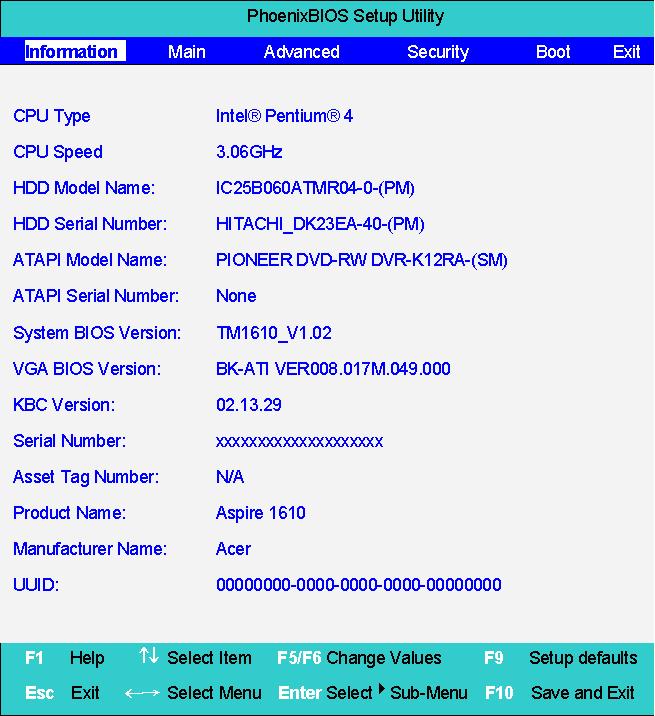The height and width of the screenshot is (716, 655).
Task: Select the Information tab
Action: tap(75, 51)
